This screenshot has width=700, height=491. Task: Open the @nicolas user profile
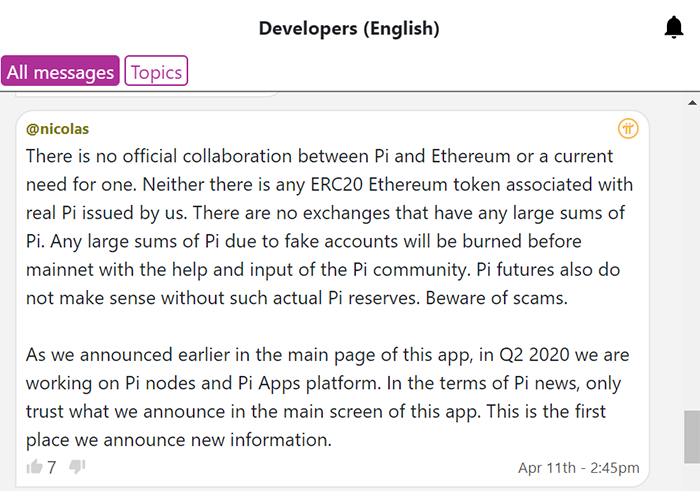pos(57,129)
